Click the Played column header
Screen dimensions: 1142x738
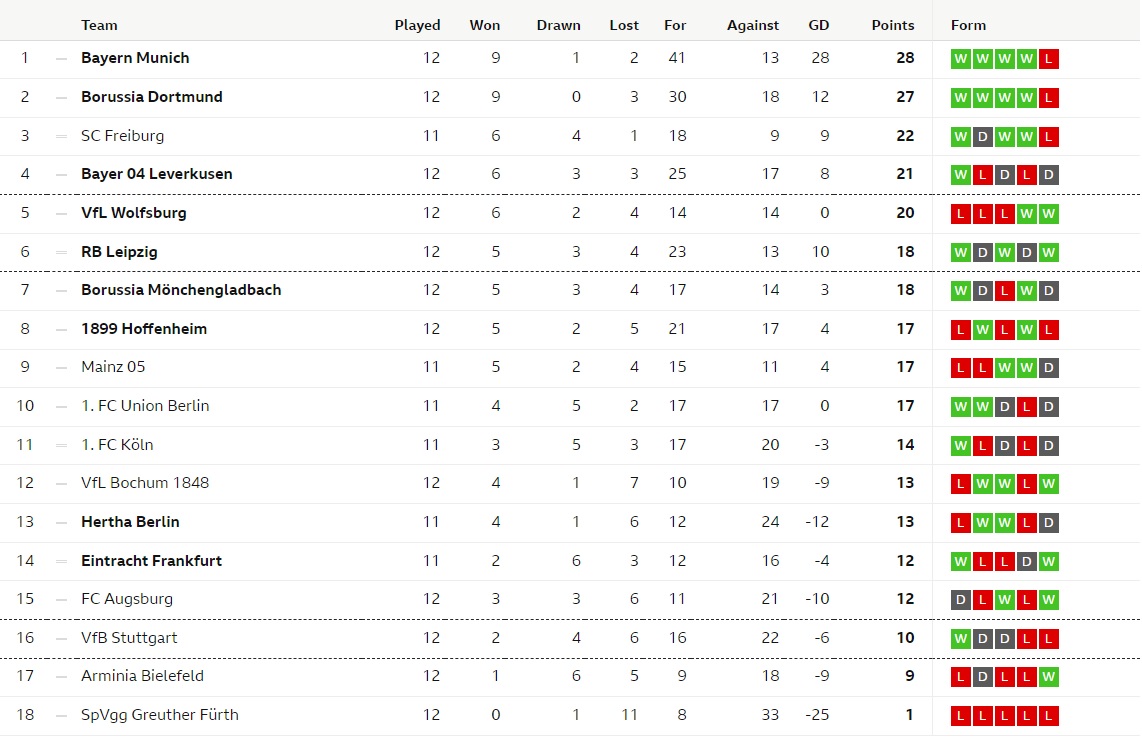coord(417,25)
